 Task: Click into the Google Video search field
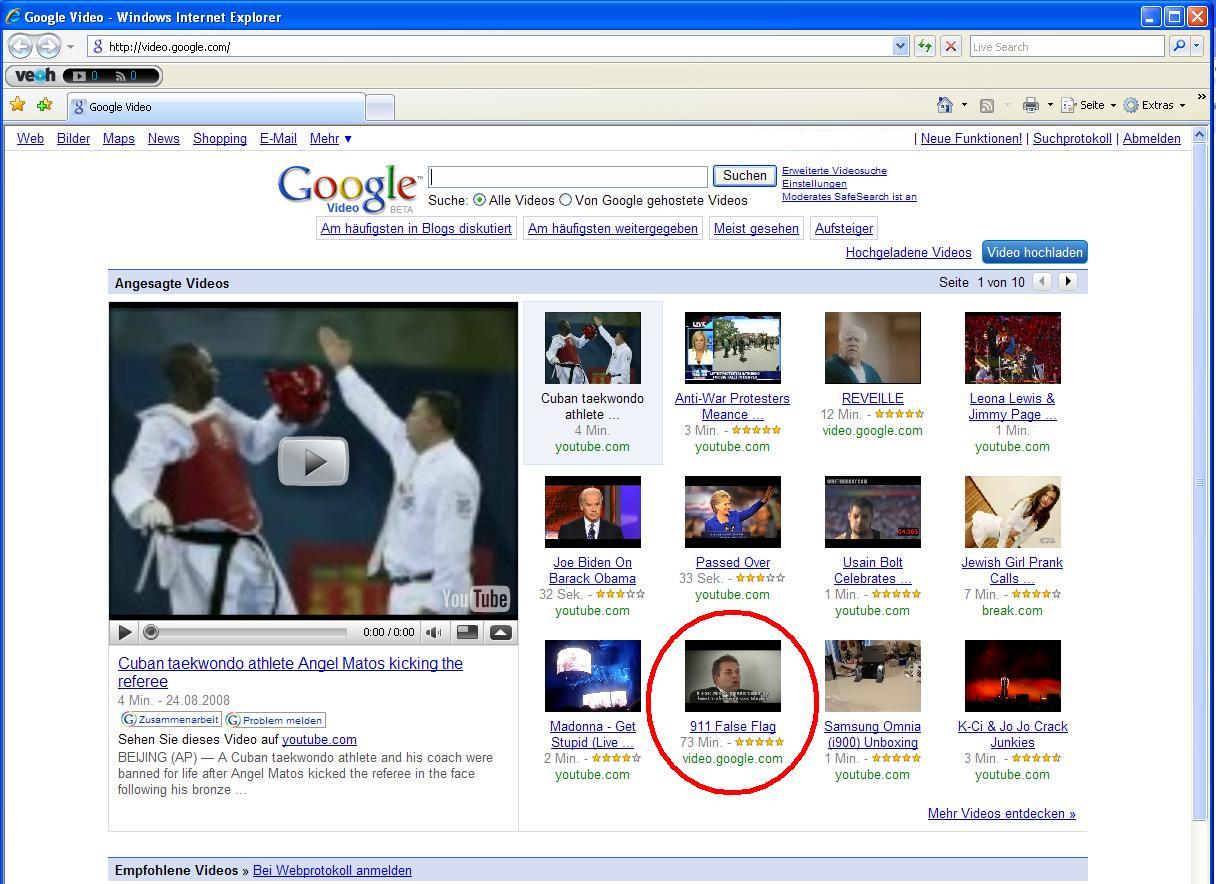pyautogui.click(x=568, y=177)
